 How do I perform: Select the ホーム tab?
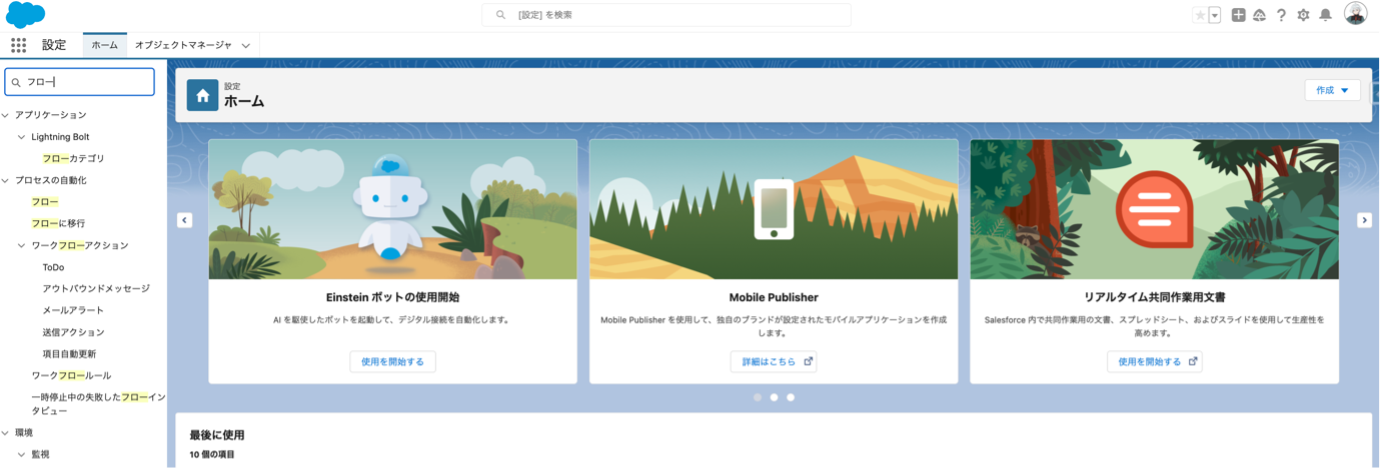tap(104, 45)
